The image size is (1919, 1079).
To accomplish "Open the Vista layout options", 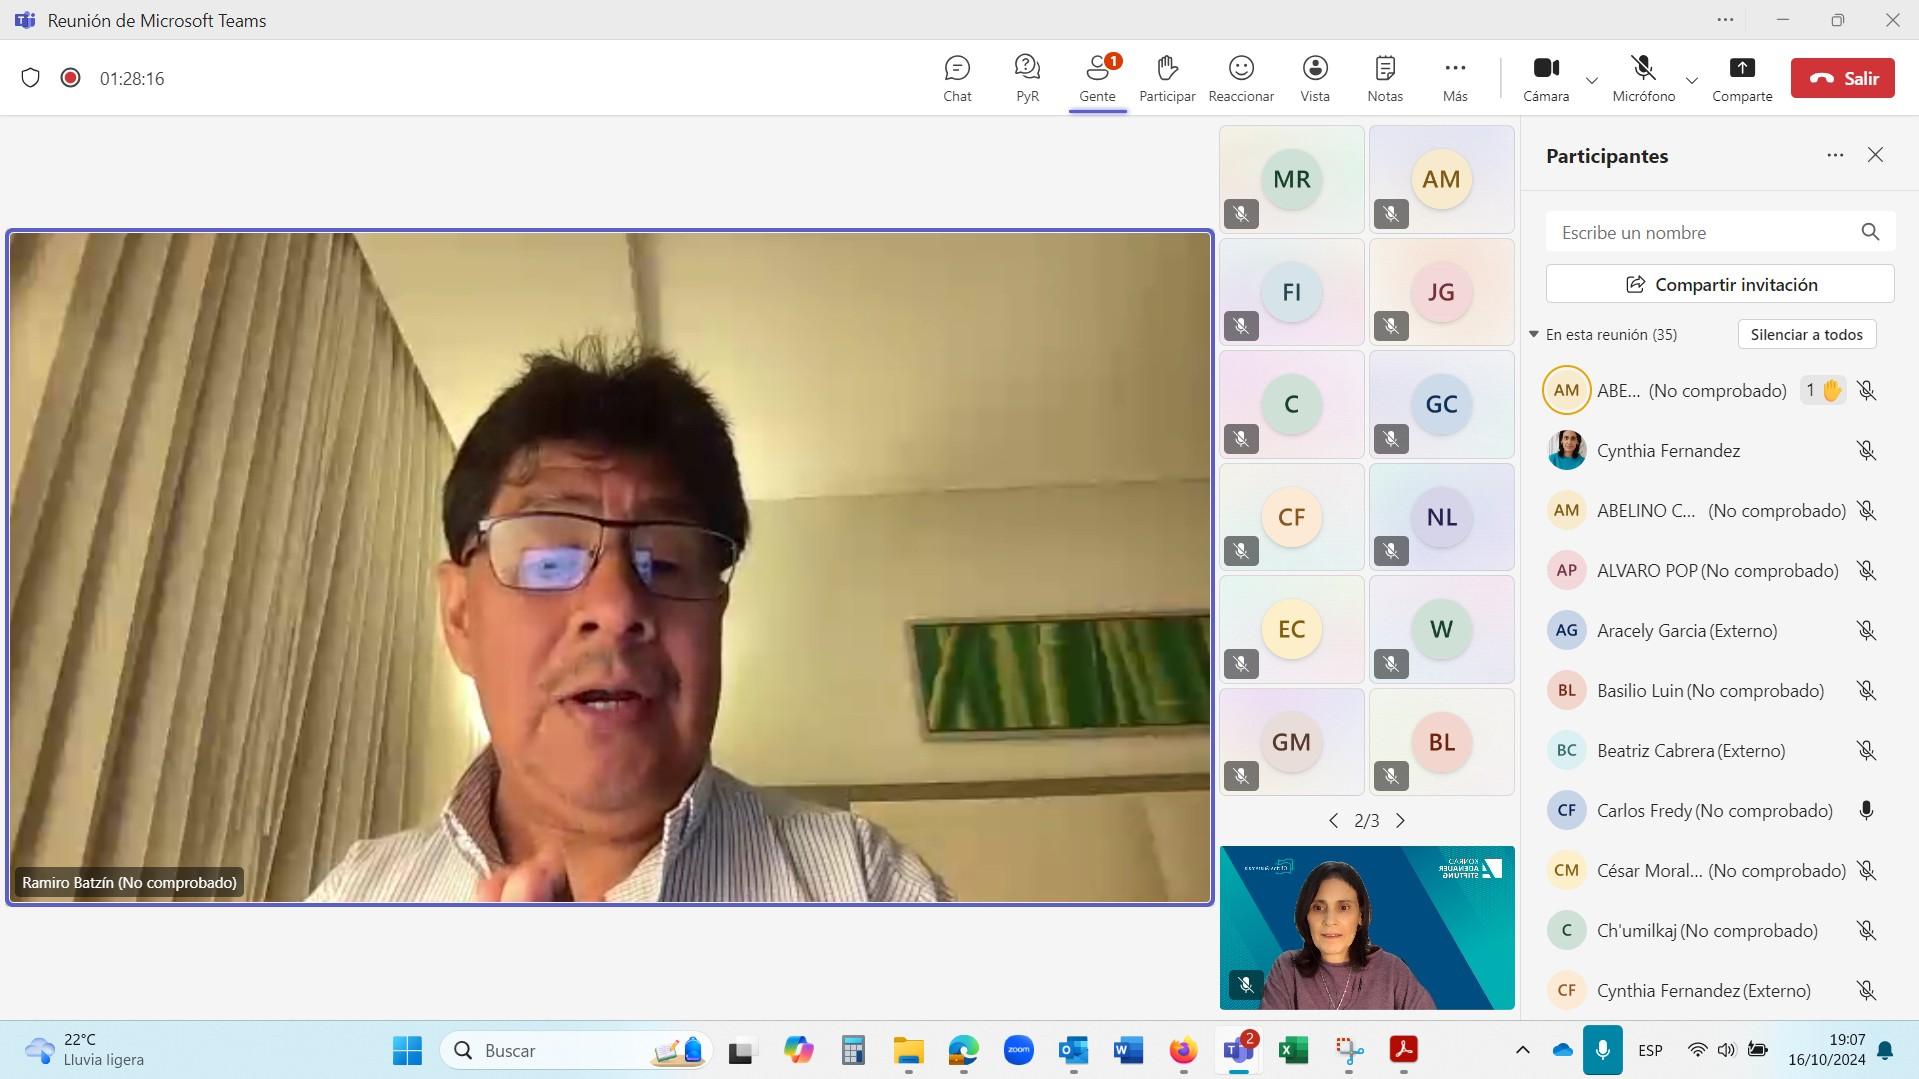I will [x=1314, y=78].
